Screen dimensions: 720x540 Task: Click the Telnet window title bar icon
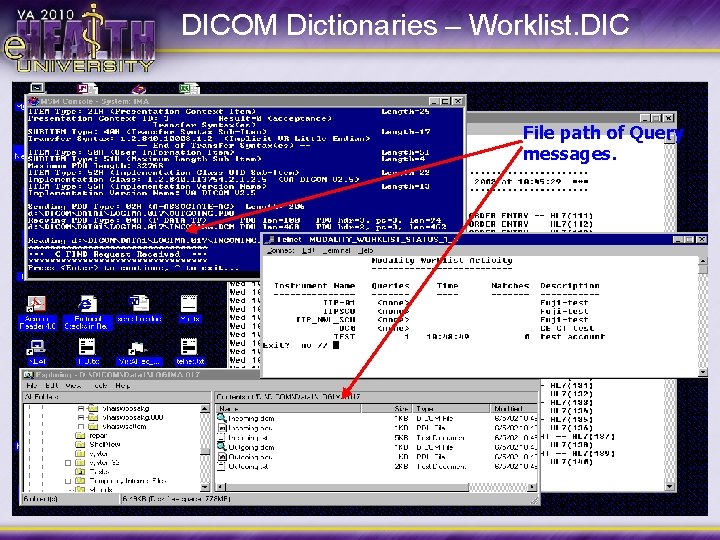pyautogui.click(x=270, y=239)
